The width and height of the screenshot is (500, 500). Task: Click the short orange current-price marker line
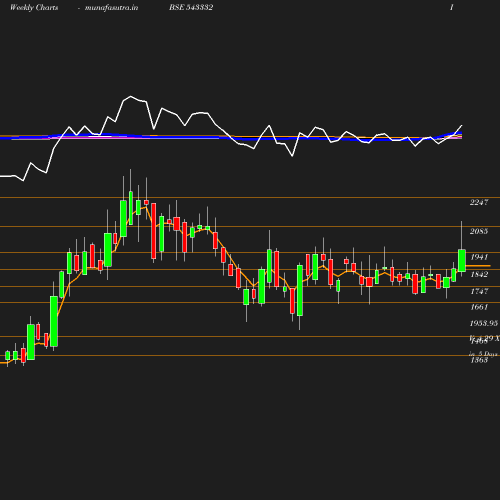(478, 266)
